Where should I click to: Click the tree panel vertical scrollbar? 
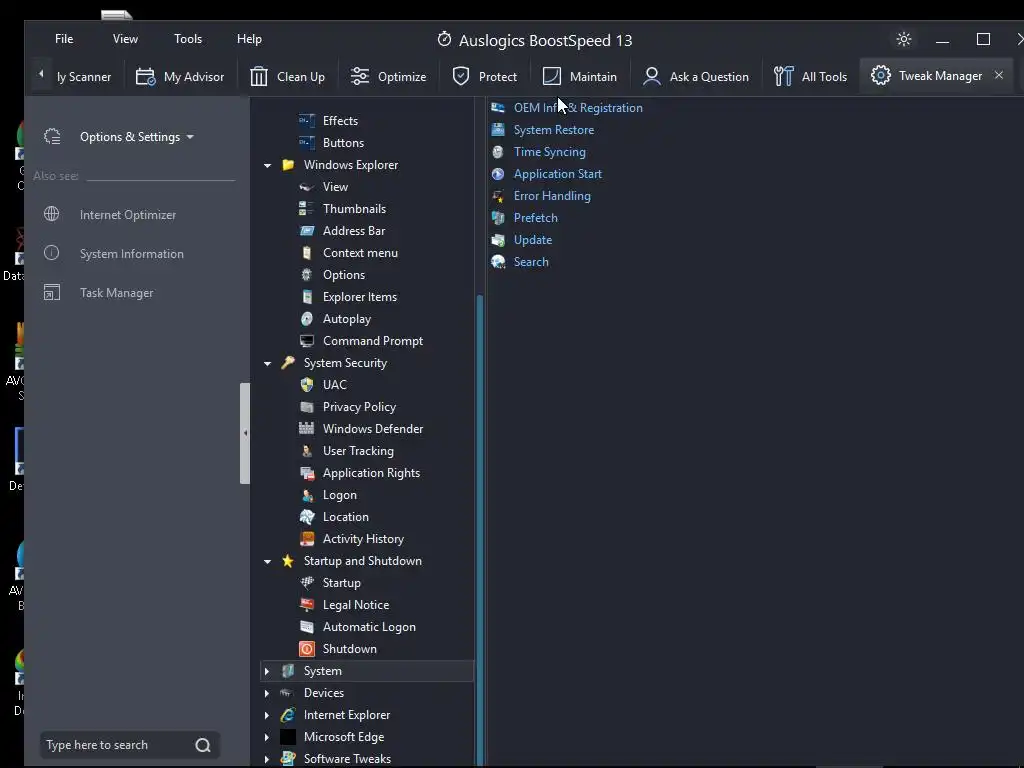coord(480,529)
